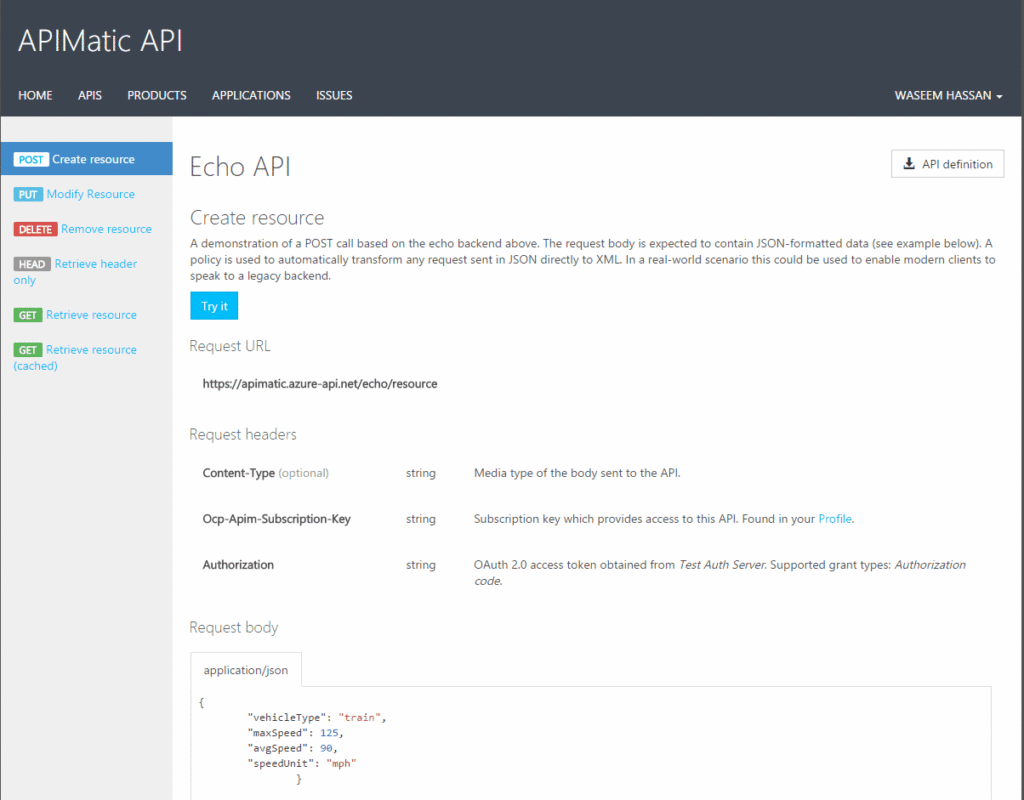Select the DELETE Remove resource badge
The width and height of the screenshot is (1024, 800).
[35, 228]
